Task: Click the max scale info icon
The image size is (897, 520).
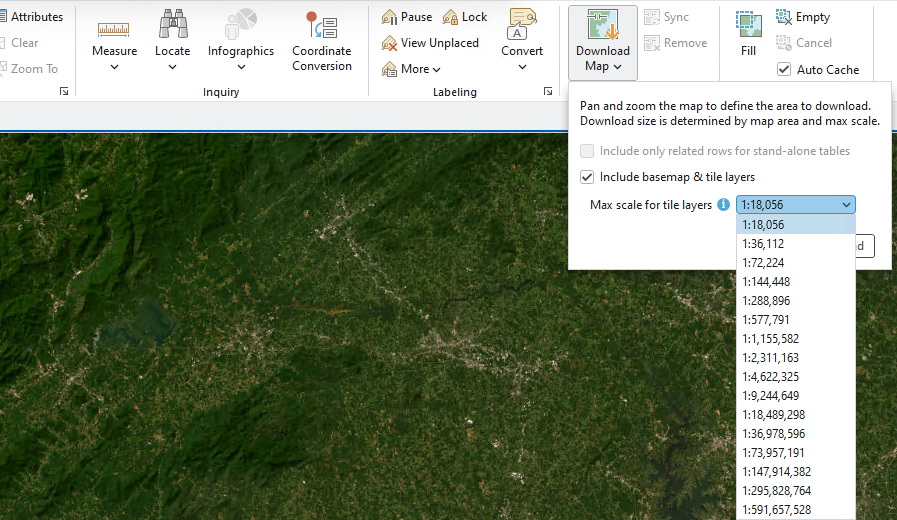Action: pyautogui.click(x=724, y=205)
